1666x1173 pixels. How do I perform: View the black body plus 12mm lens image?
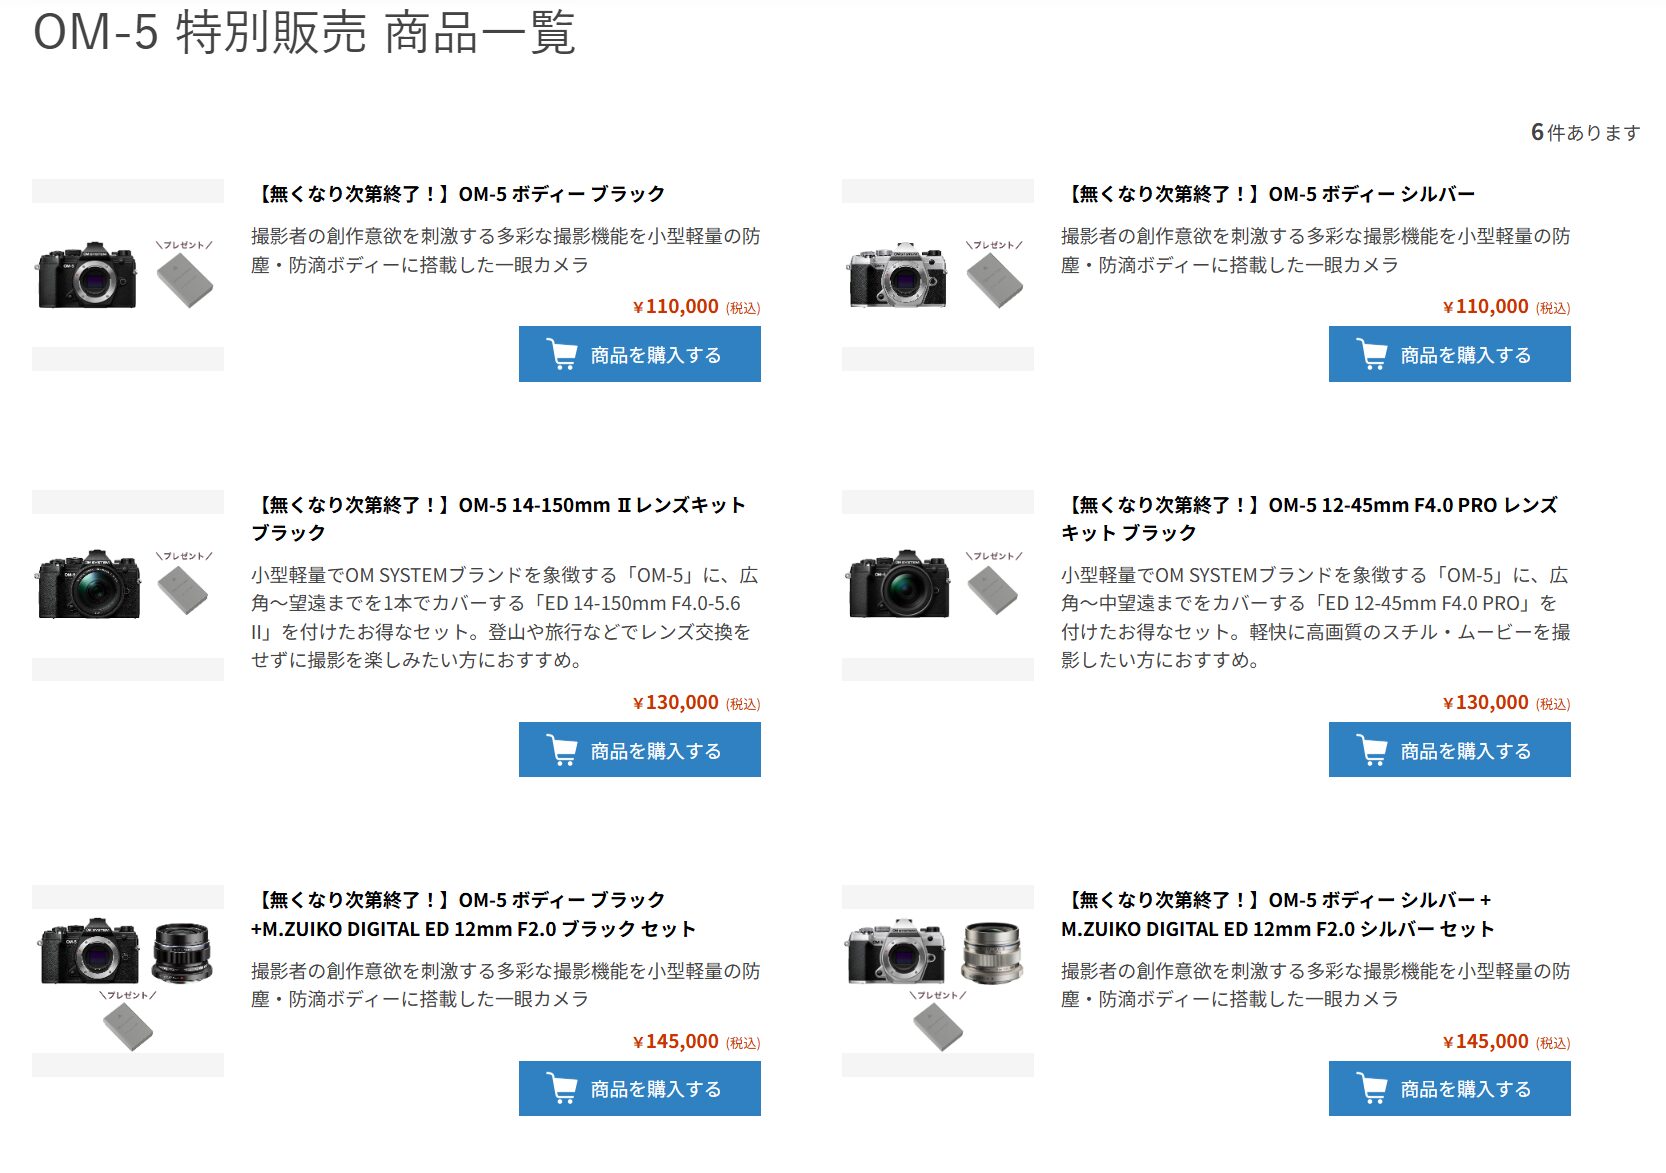click(128, 981)
